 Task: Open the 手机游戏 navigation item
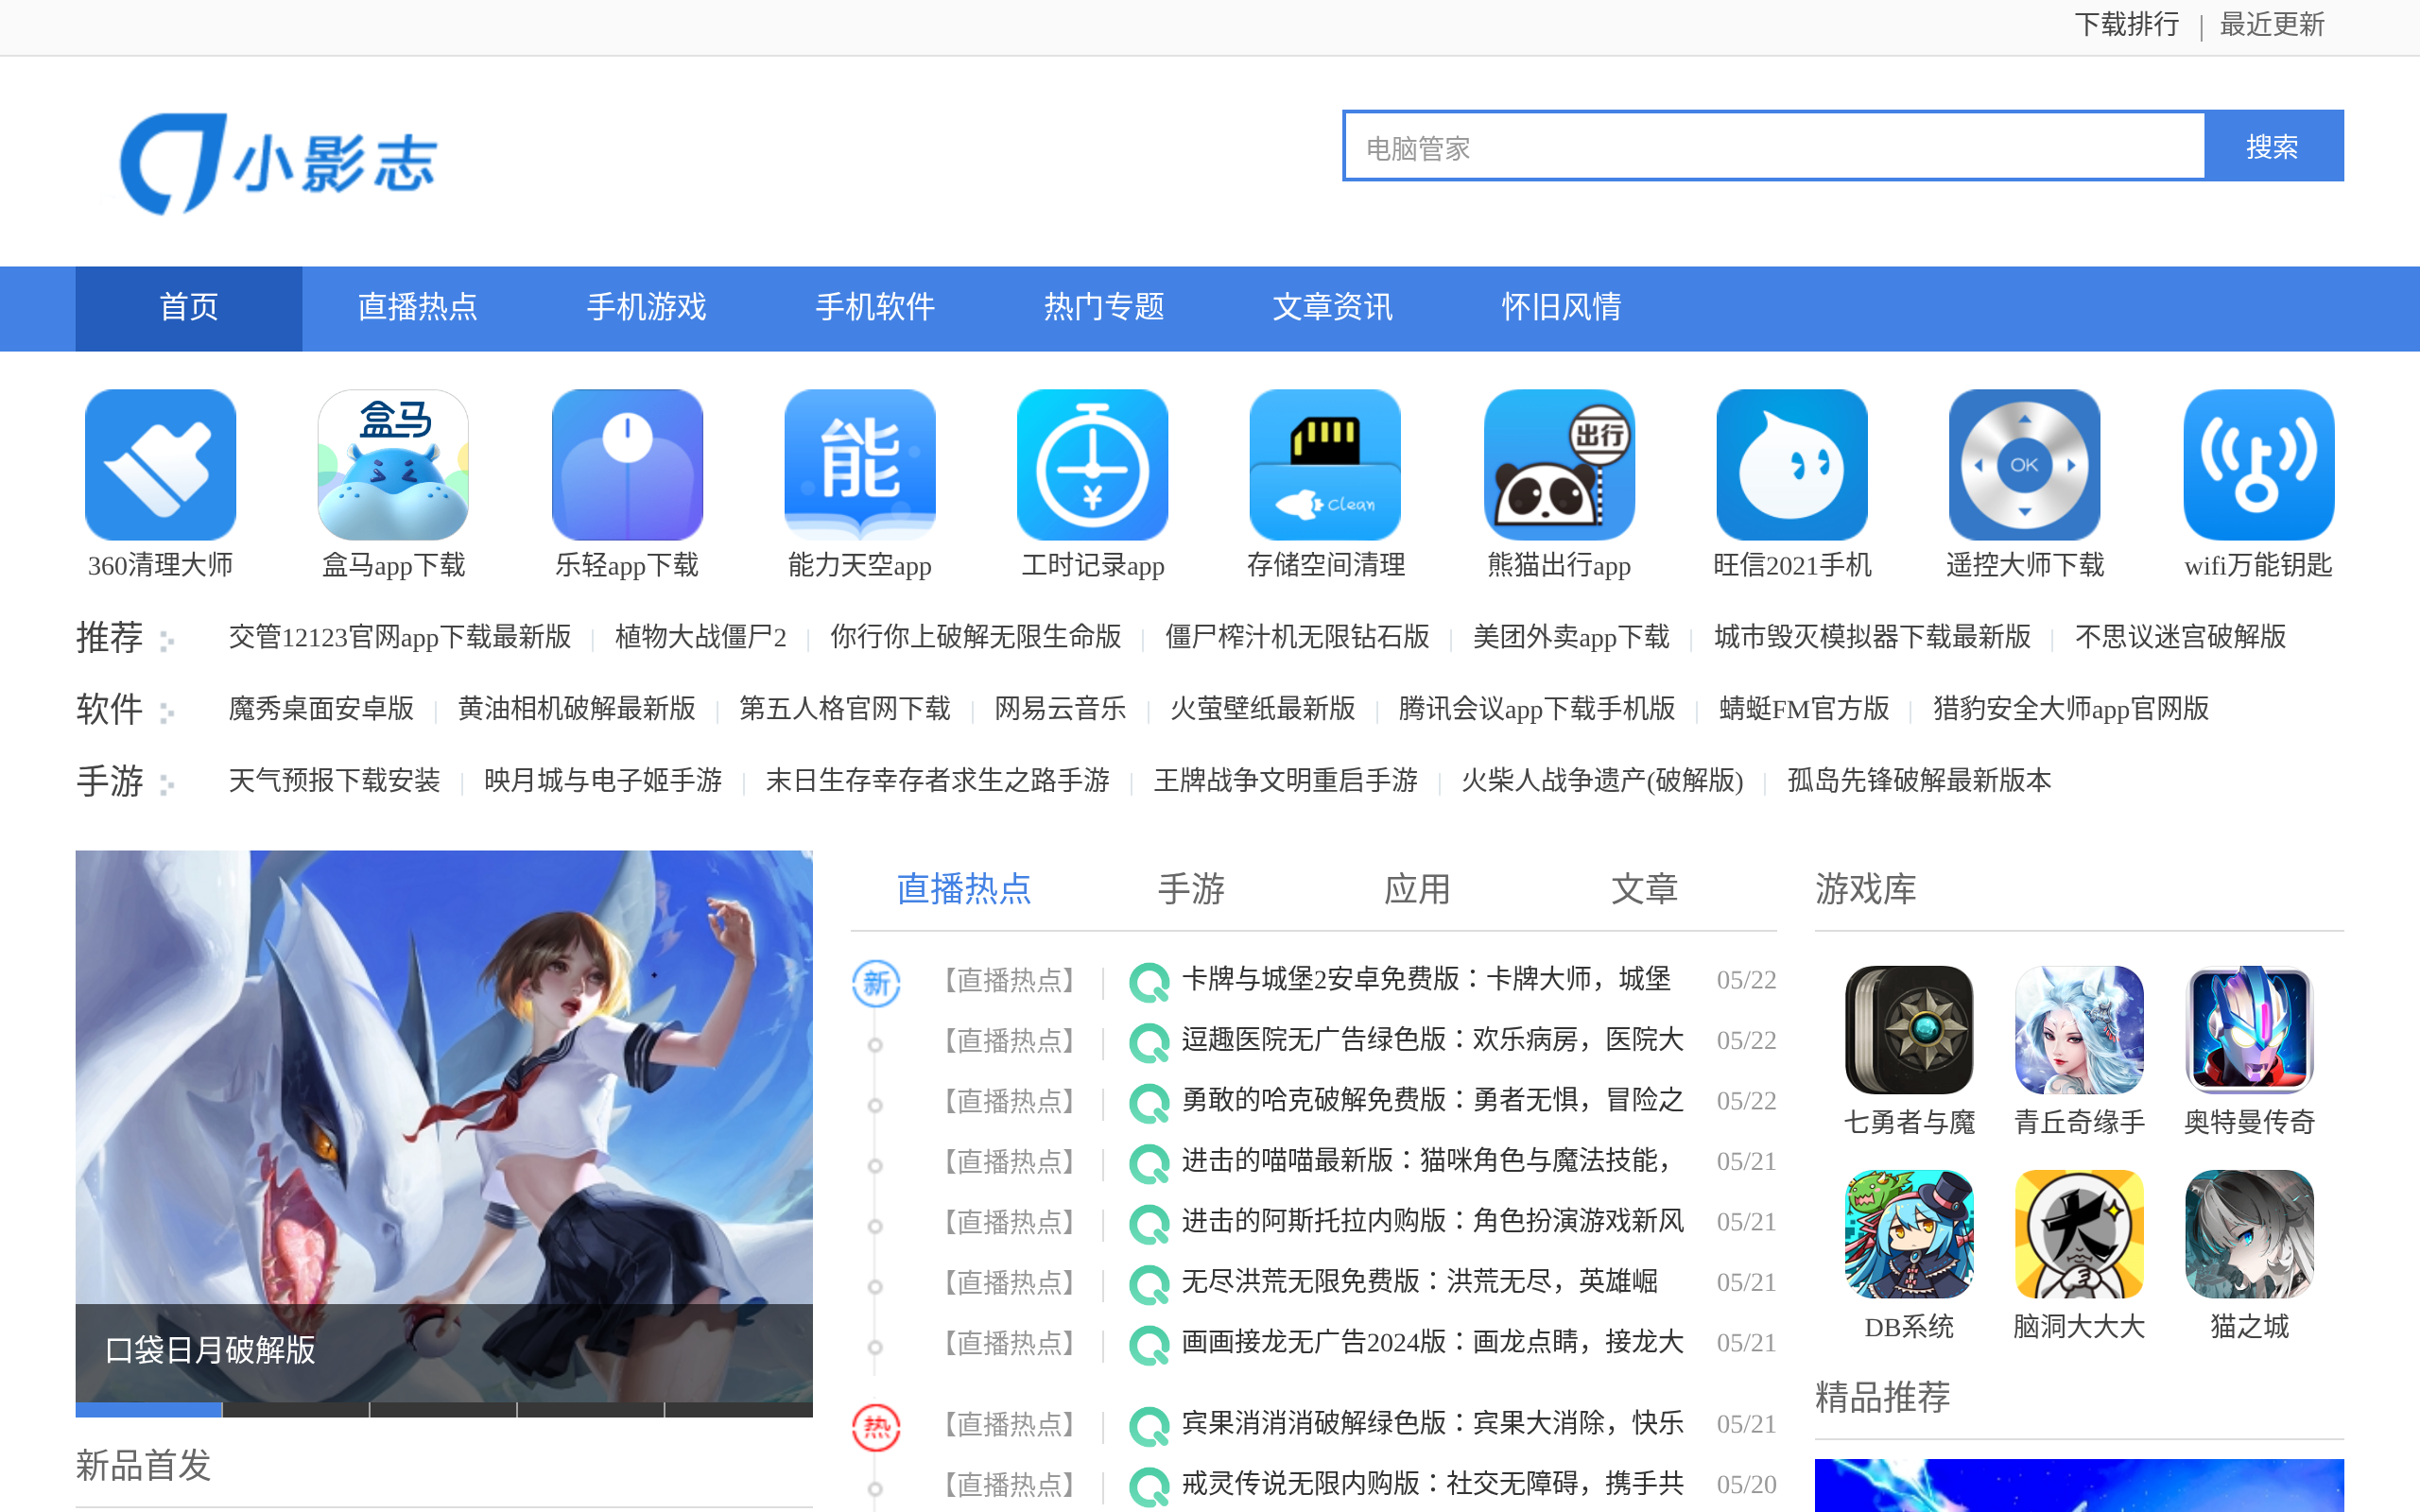click(x=646, y=308)
